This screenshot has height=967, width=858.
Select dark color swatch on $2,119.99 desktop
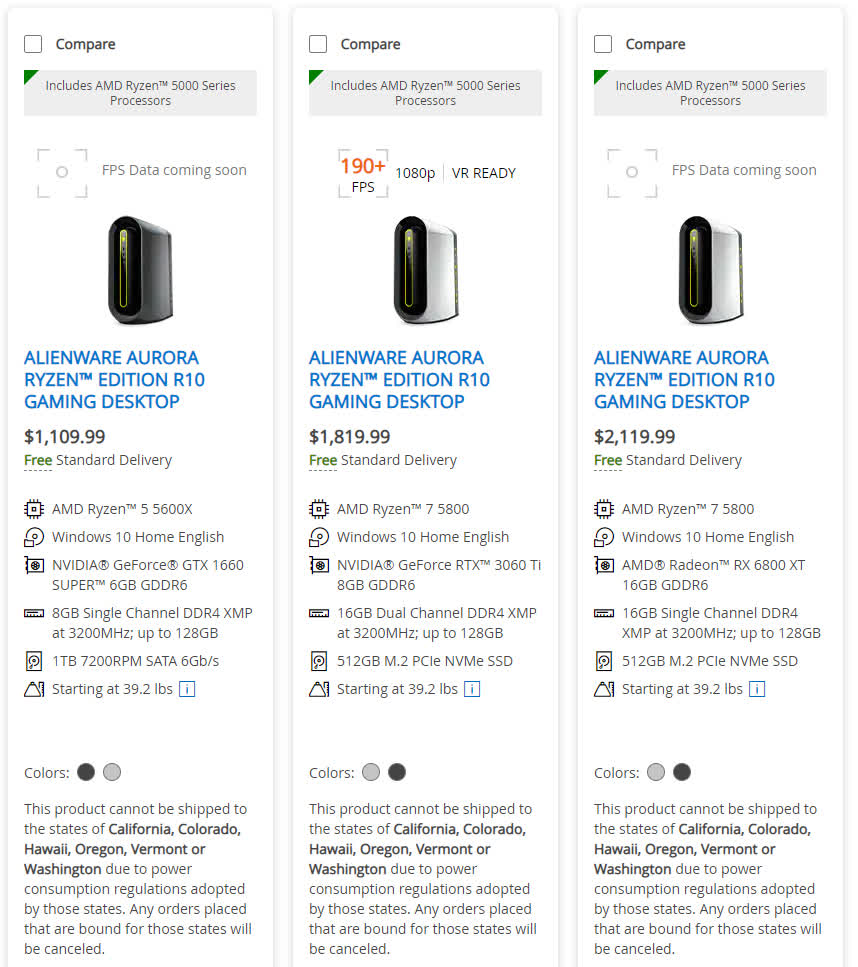[682, 772]
